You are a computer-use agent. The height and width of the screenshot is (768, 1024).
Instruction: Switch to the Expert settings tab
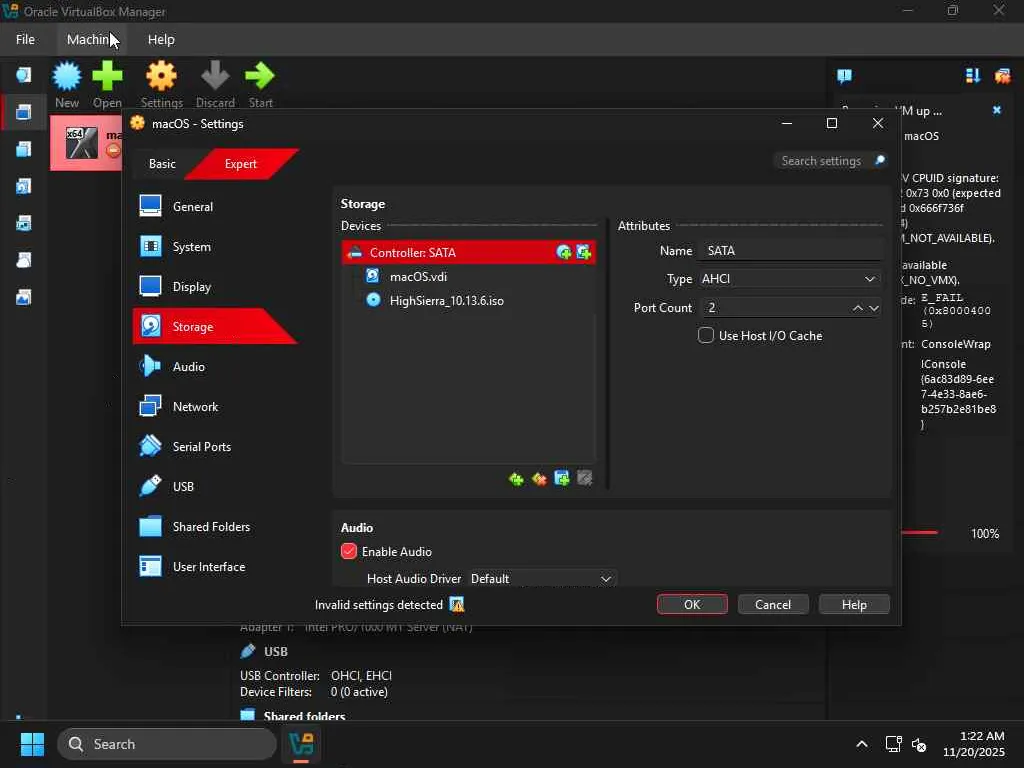240,164
